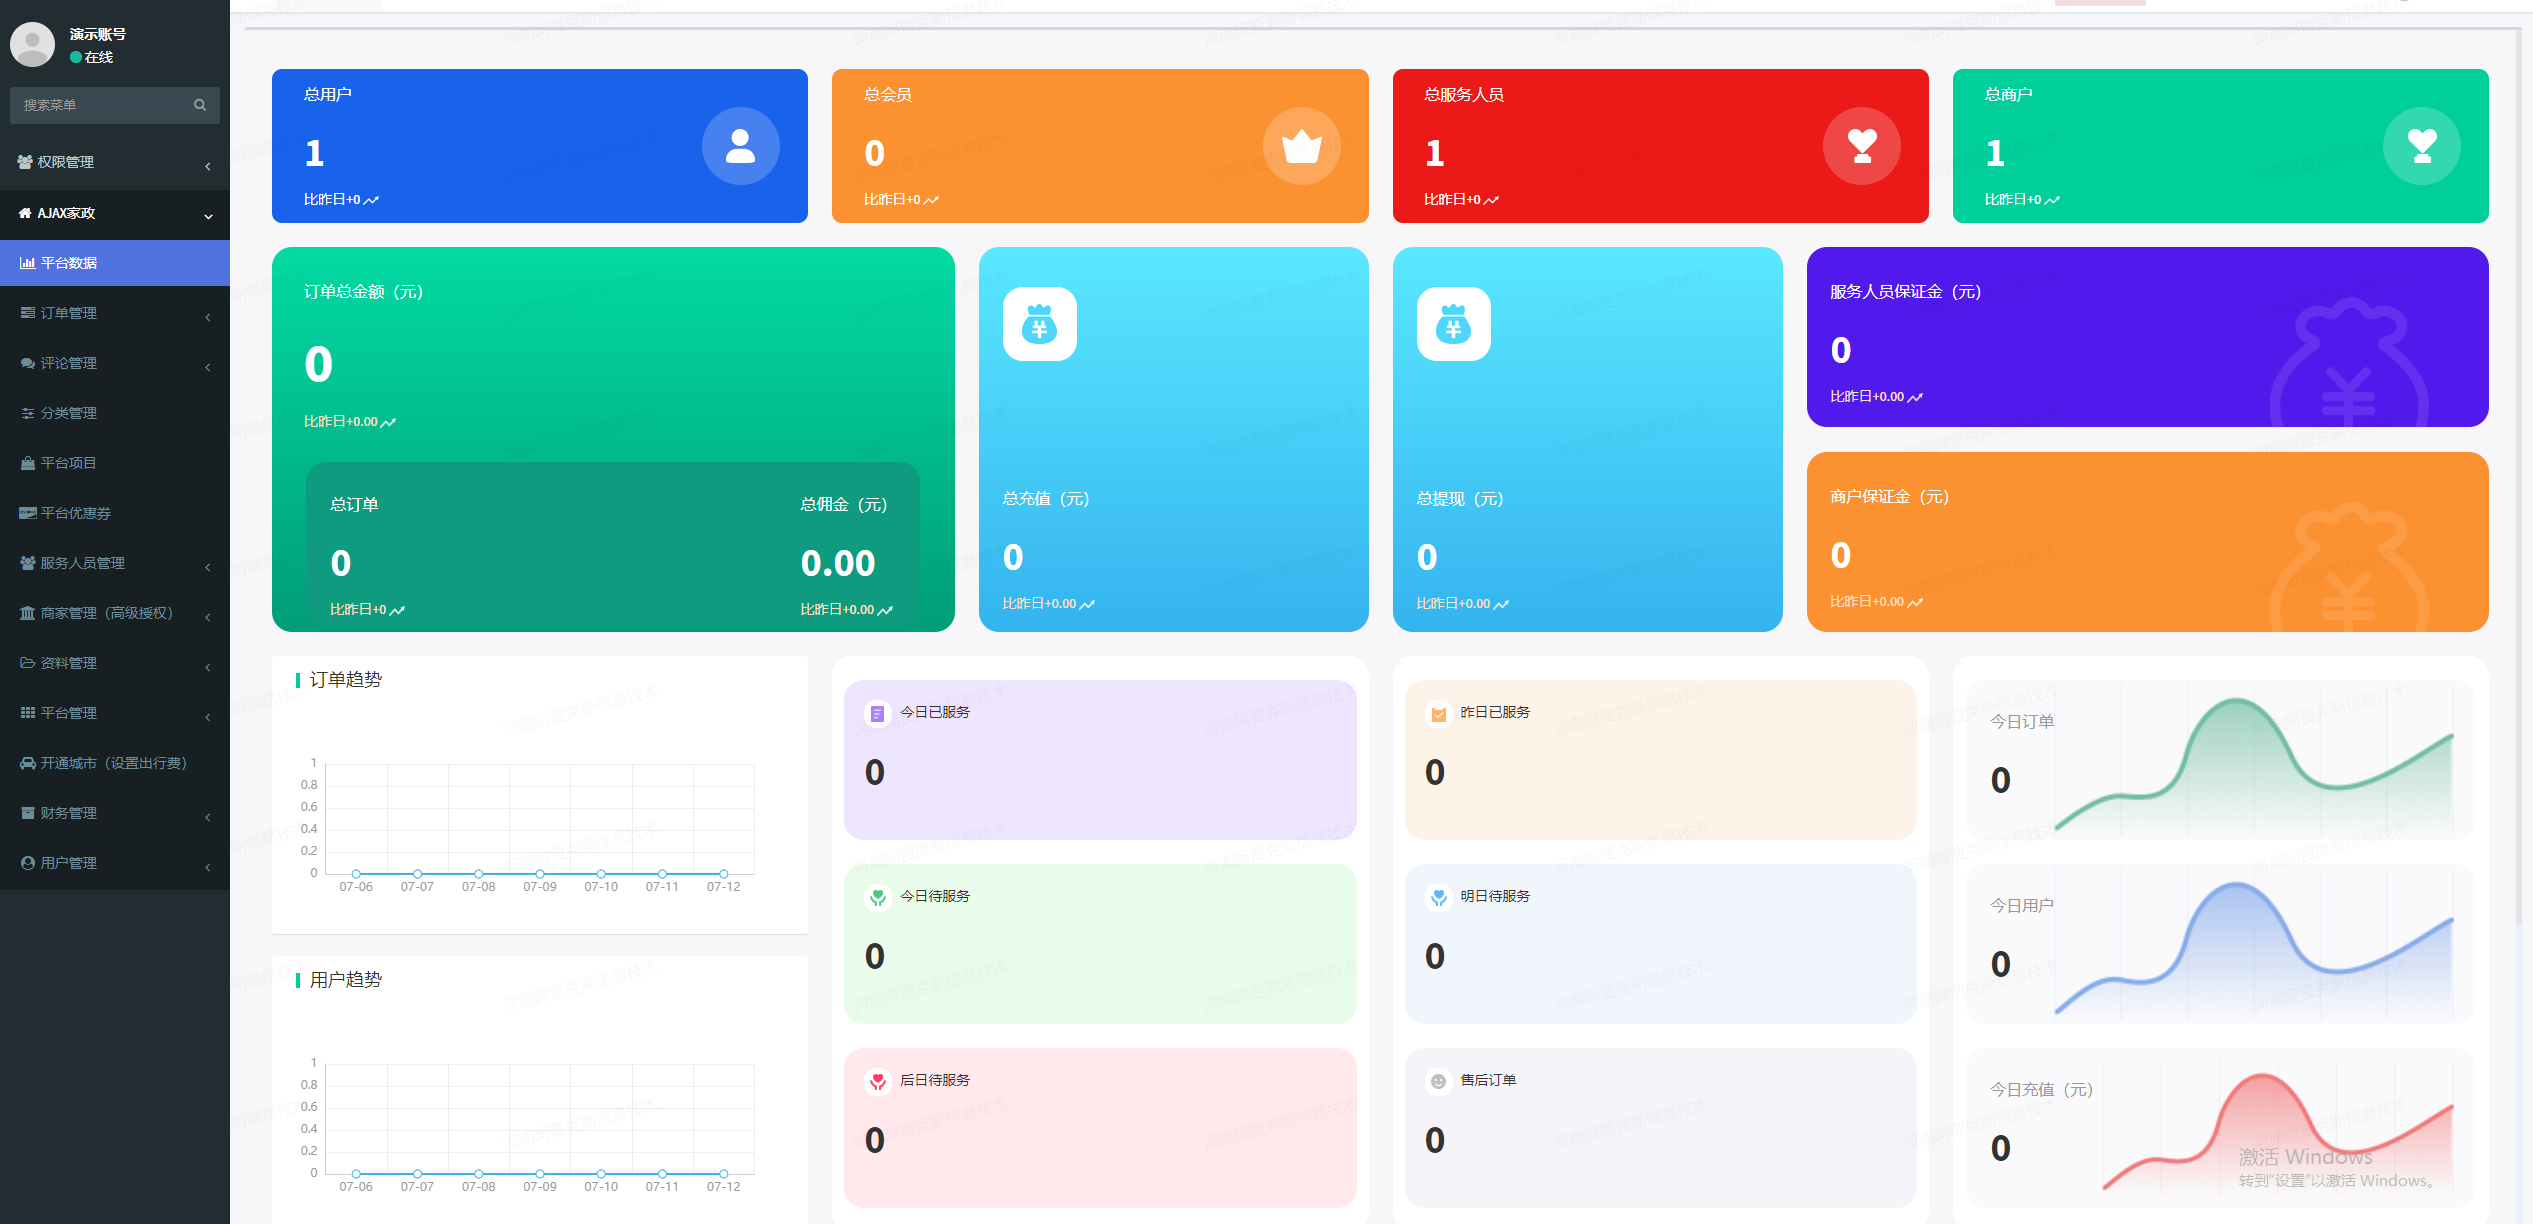Go to 开通城市（设置出行费） page
Image resolution: width=2533 pixels, height=1224 pixels.
112,763
